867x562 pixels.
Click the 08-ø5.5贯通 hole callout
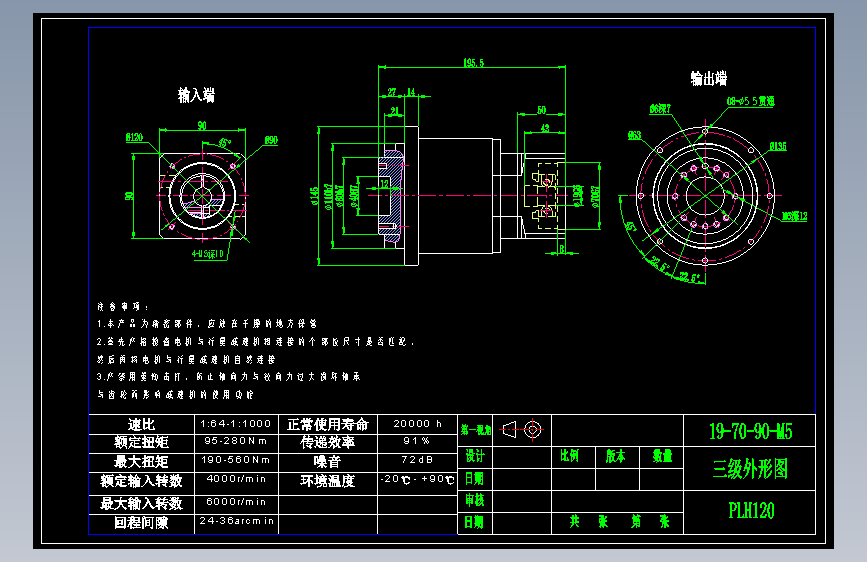coord(750,101)
